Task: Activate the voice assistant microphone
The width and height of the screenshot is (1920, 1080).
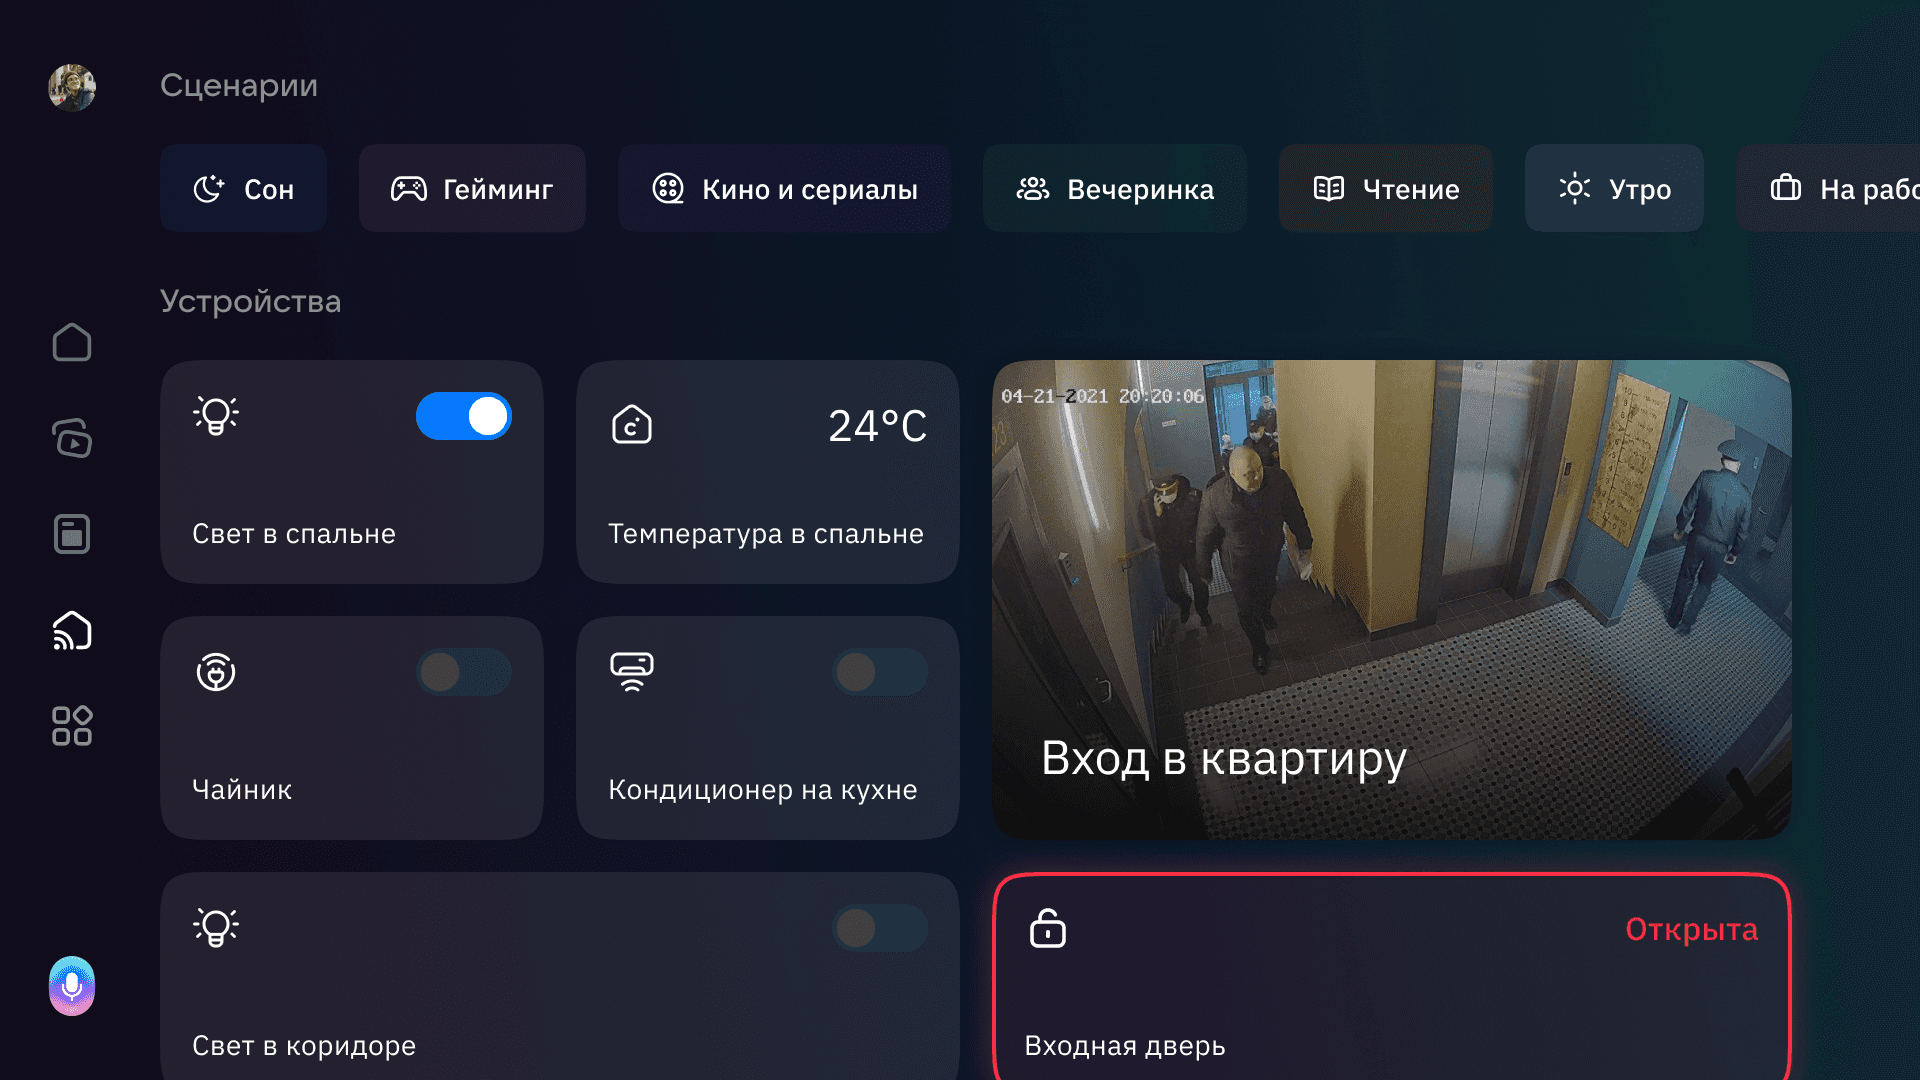Action: [x=72, y=986]
